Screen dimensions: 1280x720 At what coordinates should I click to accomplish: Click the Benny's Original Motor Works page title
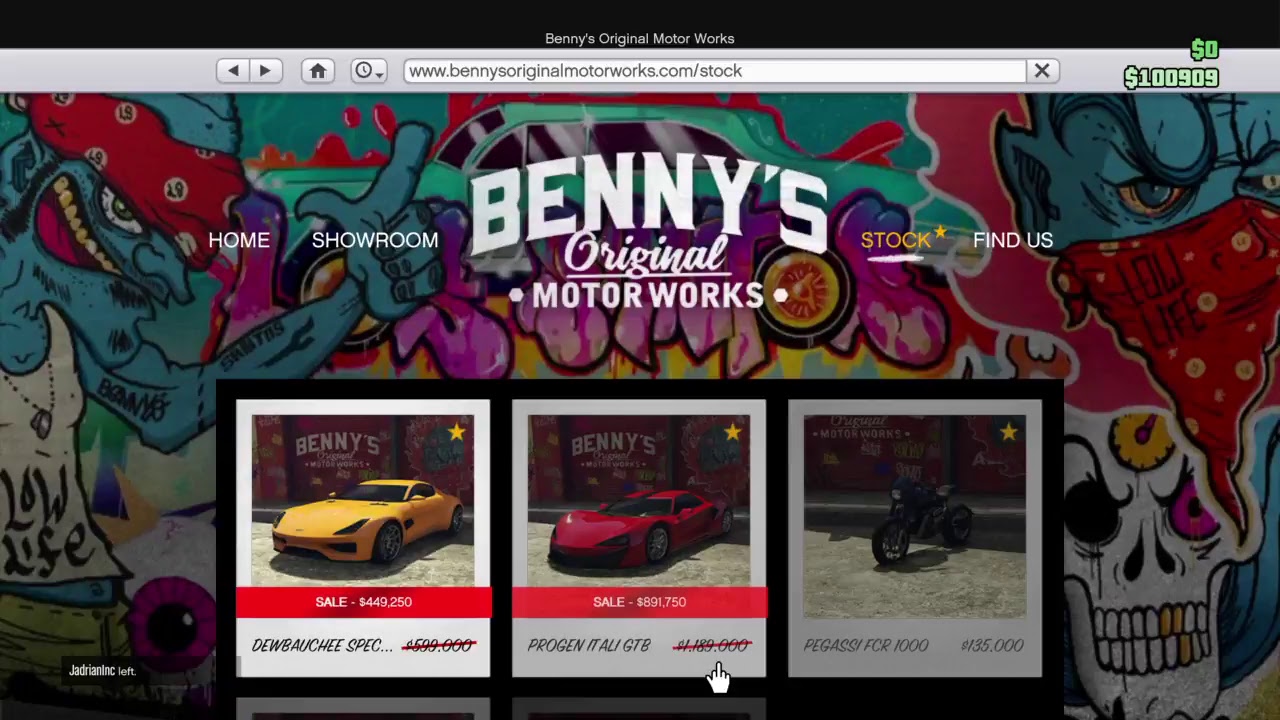[640, 38]
